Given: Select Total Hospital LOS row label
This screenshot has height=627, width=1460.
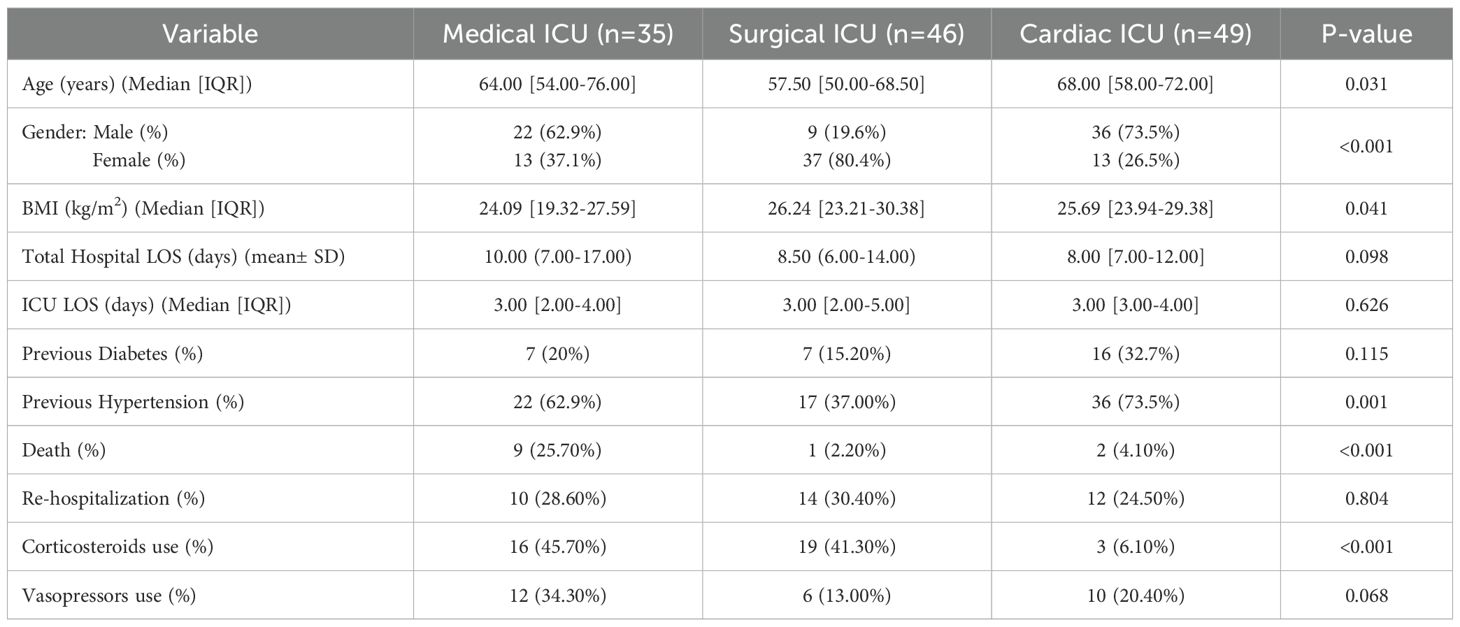Looking at the screenshot, I should tap(182, 257).
